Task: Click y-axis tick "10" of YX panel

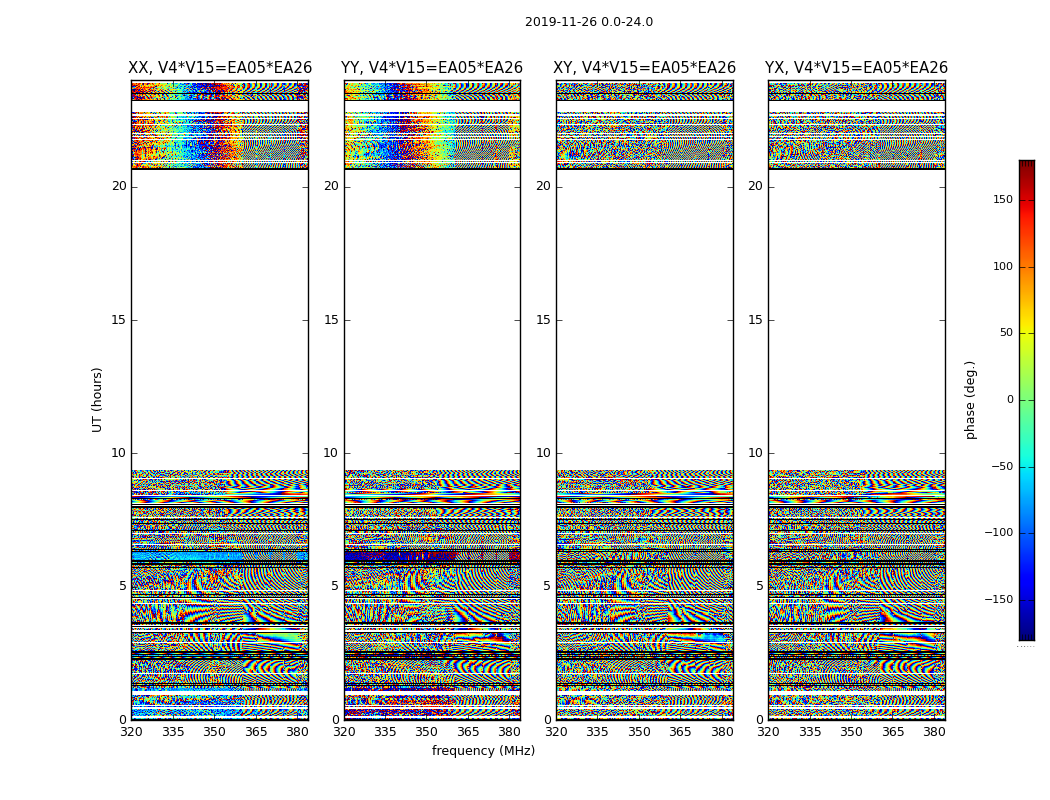Action: 755,453
